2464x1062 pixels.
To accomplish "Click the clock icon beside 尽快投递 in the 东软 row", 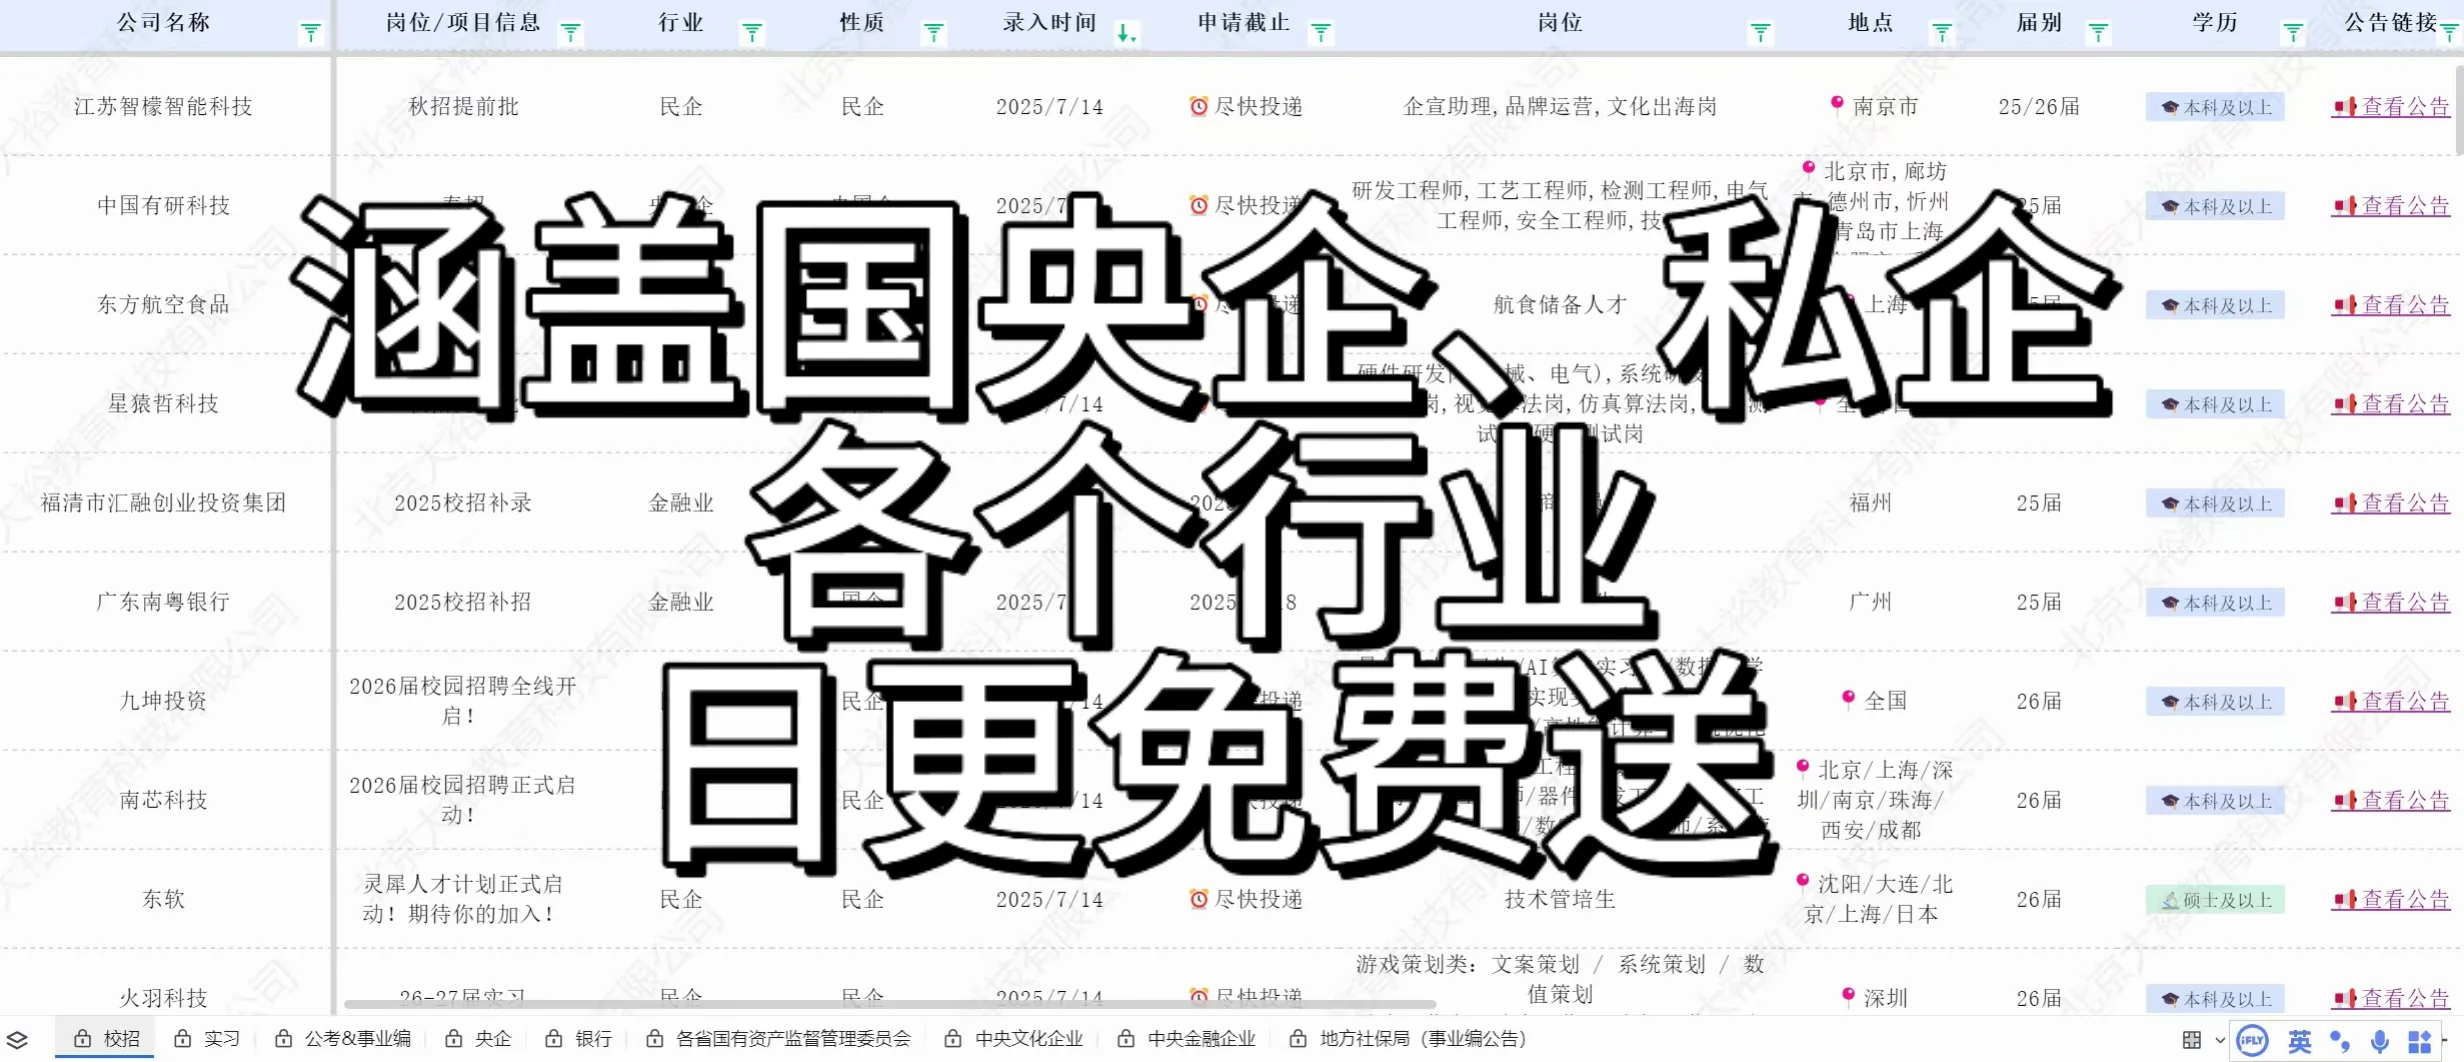I will coord(1198,899).
